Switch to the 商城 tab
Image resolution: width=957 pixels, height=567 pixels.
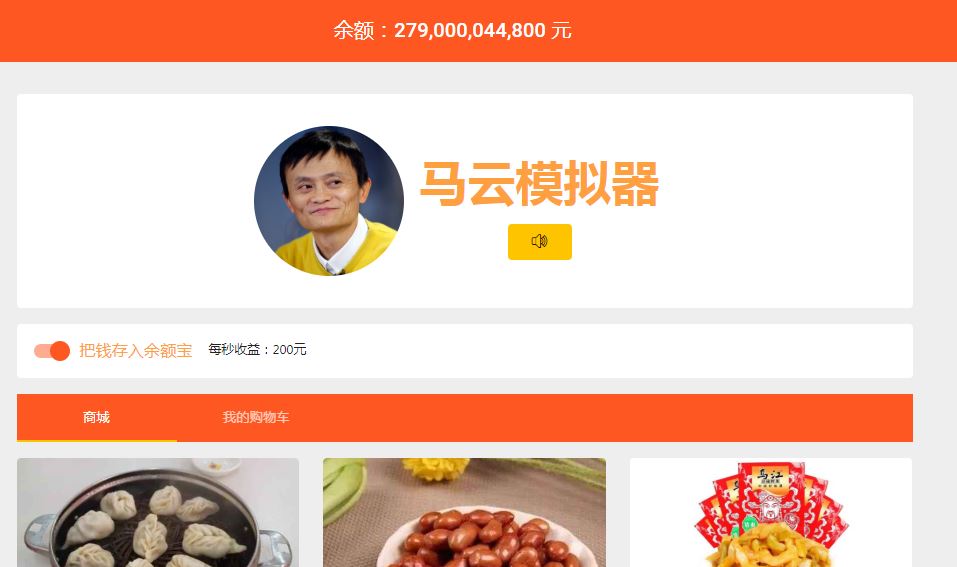pyautogui.click(x=96, y=417)
